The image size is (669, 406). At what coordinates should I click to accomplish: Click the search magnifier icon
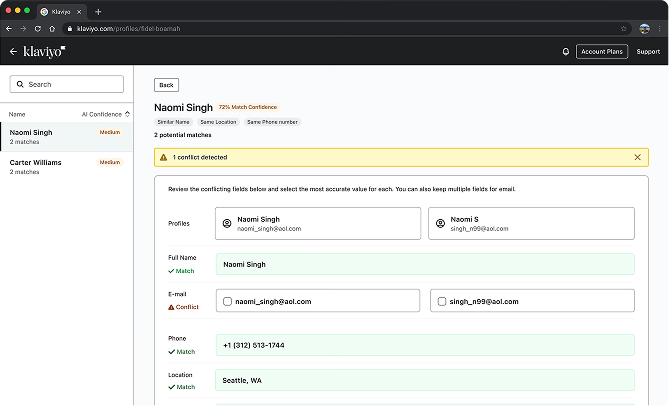(20, 84)
